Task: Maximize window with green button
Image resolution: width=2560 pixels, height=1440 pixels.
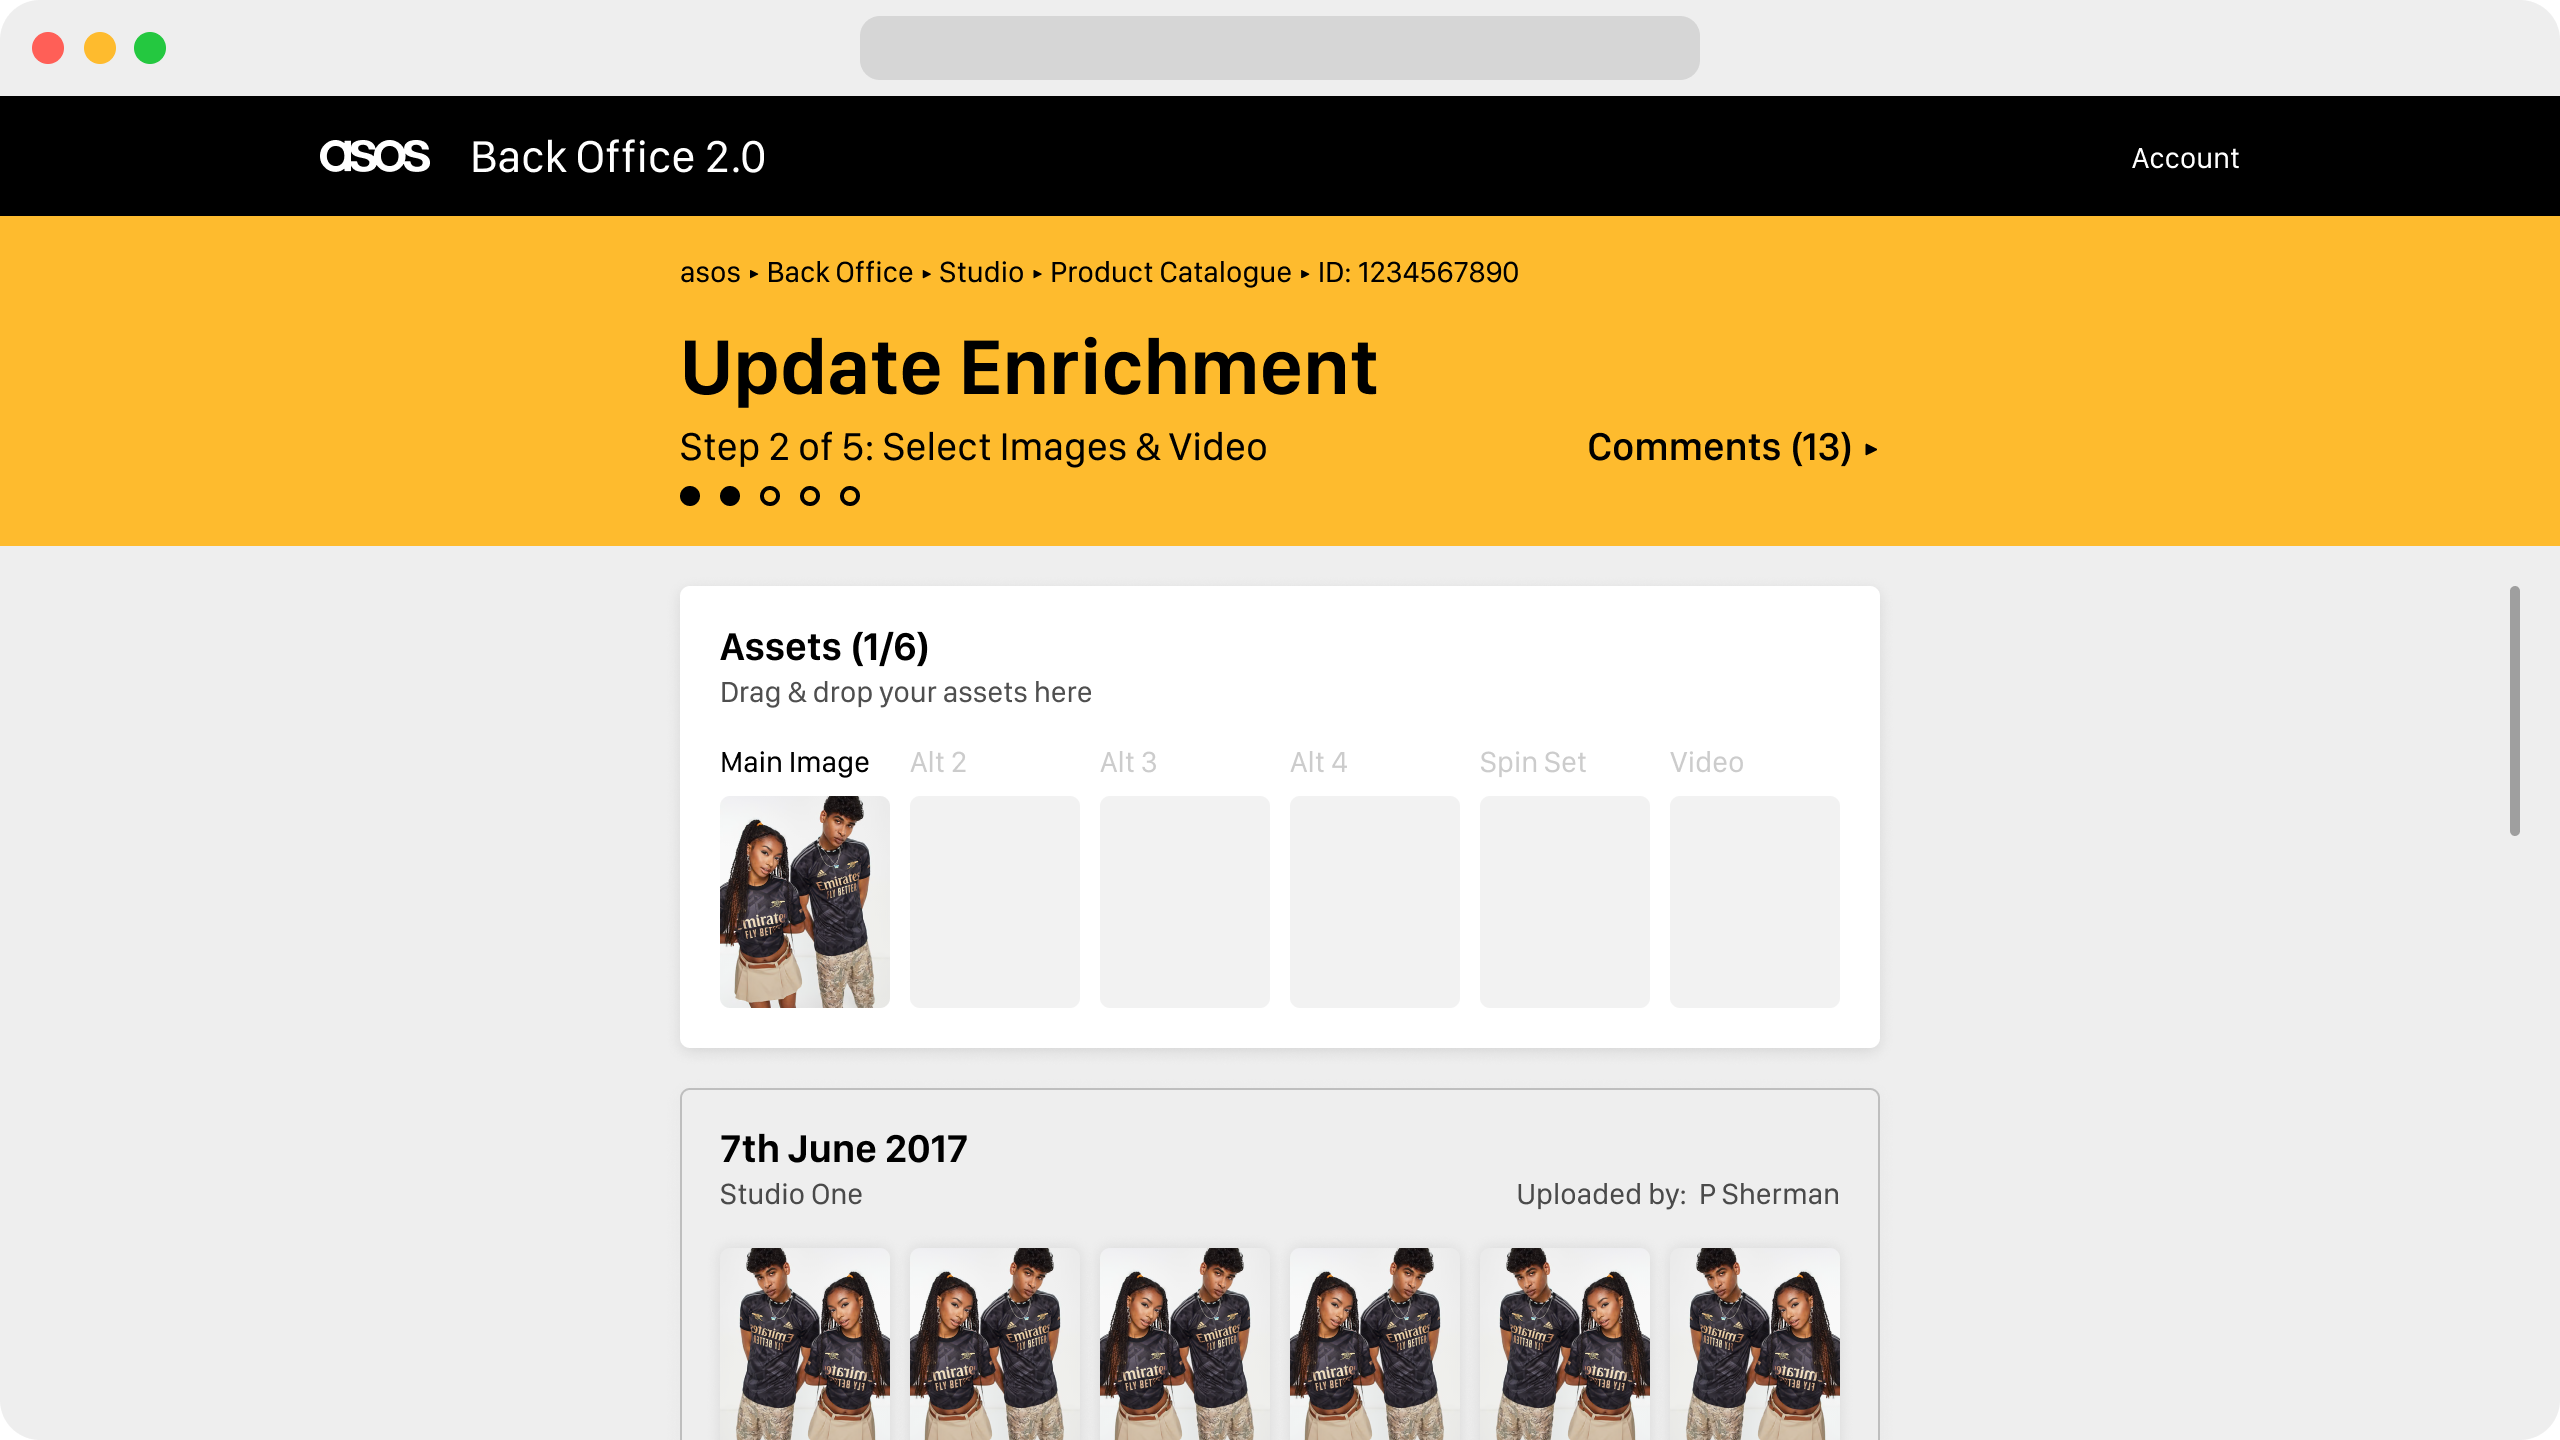Action: (x=150, y=48)
